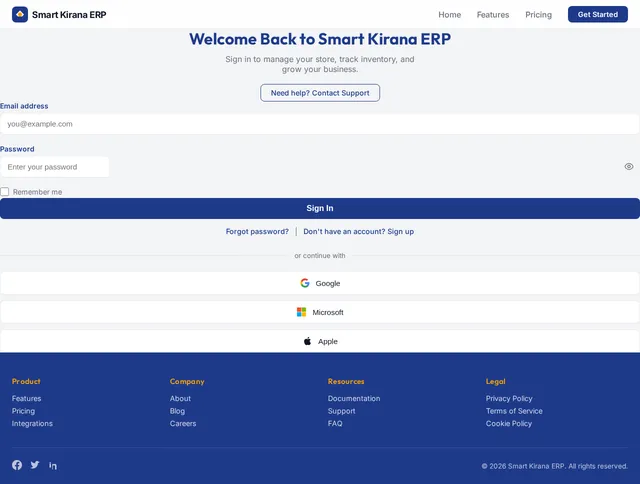
Task: Continue with Google sign-in button
Action: pos(320,283)
